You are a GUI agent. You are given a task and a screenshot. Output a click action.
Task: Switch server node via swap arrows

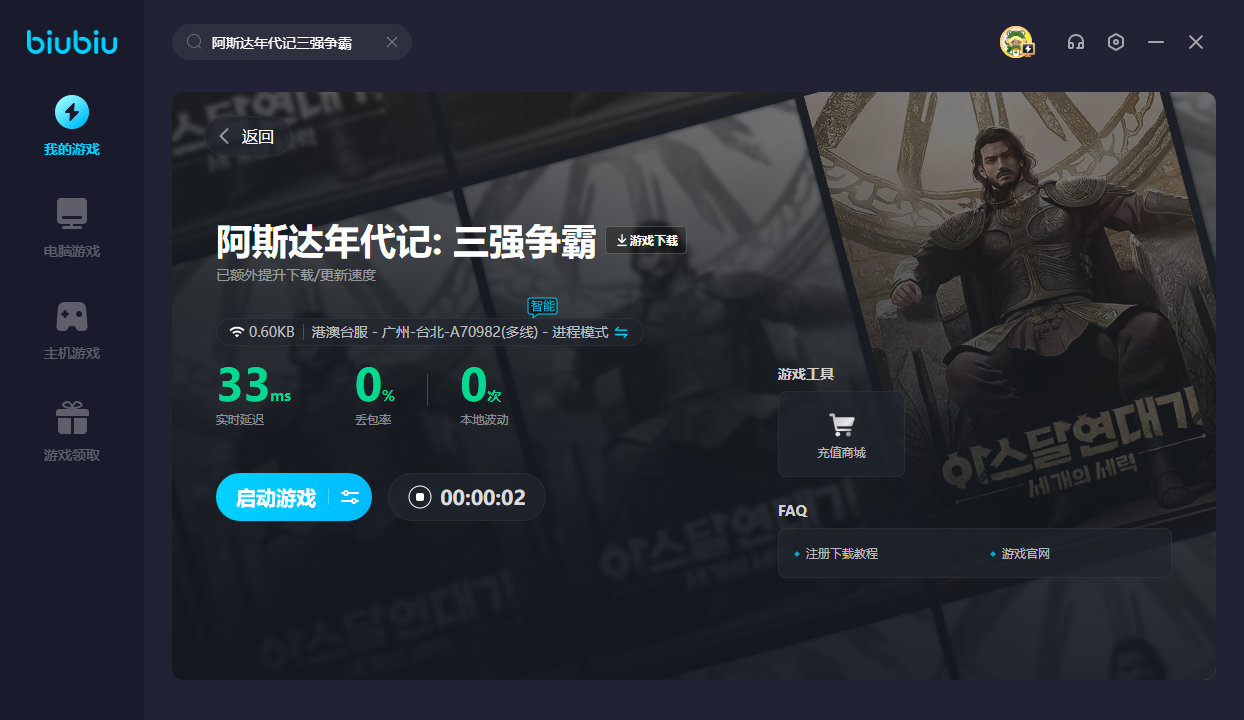click(621, 332)
